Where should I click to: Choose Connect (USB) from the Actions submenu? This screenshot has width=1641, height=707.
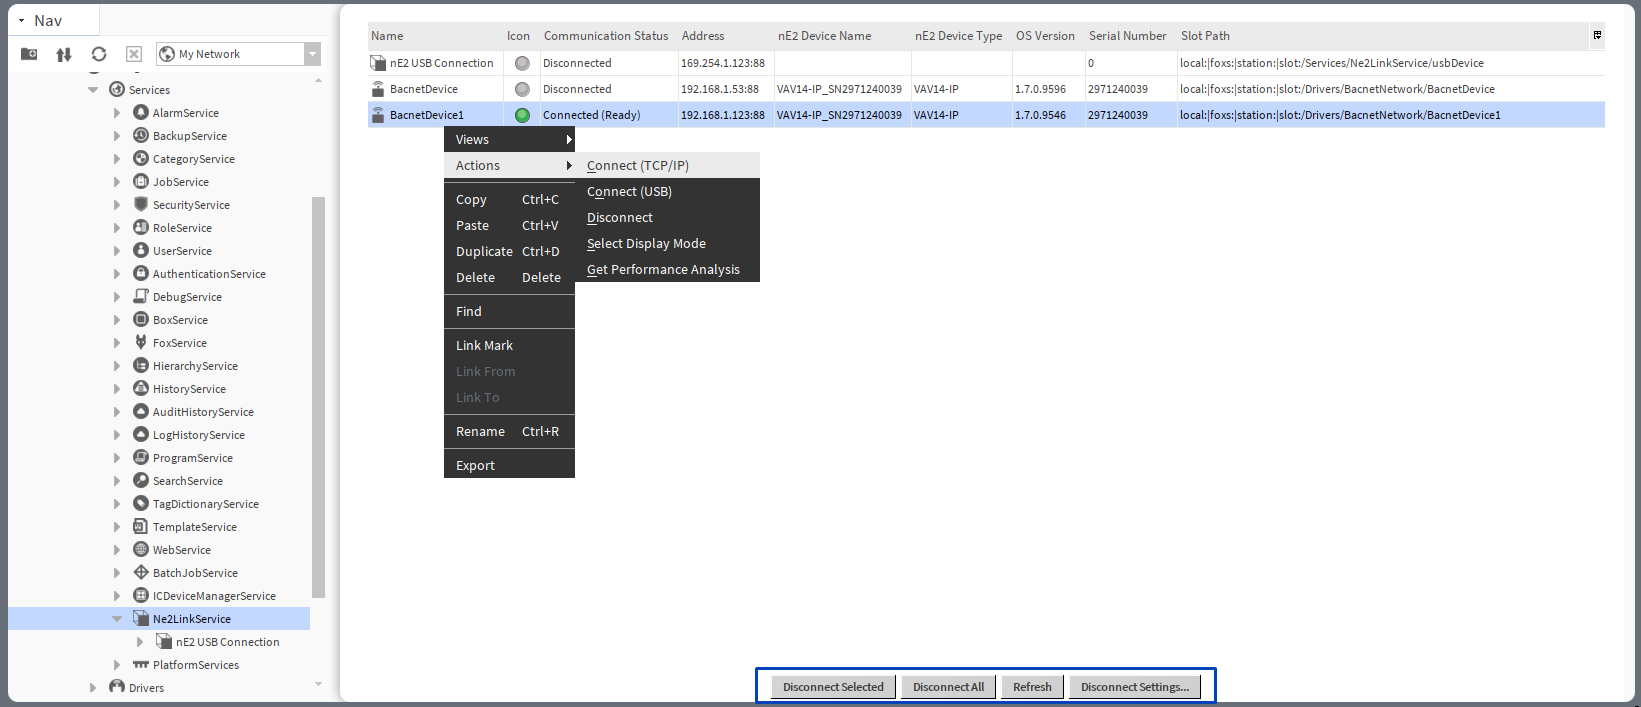point(629,192)
